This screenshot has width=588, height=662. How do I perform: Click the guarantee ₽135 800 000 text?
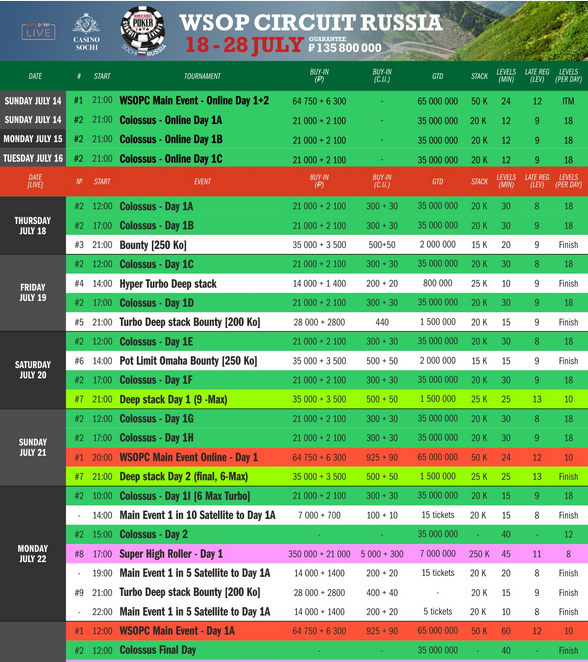tap(345, 45)
